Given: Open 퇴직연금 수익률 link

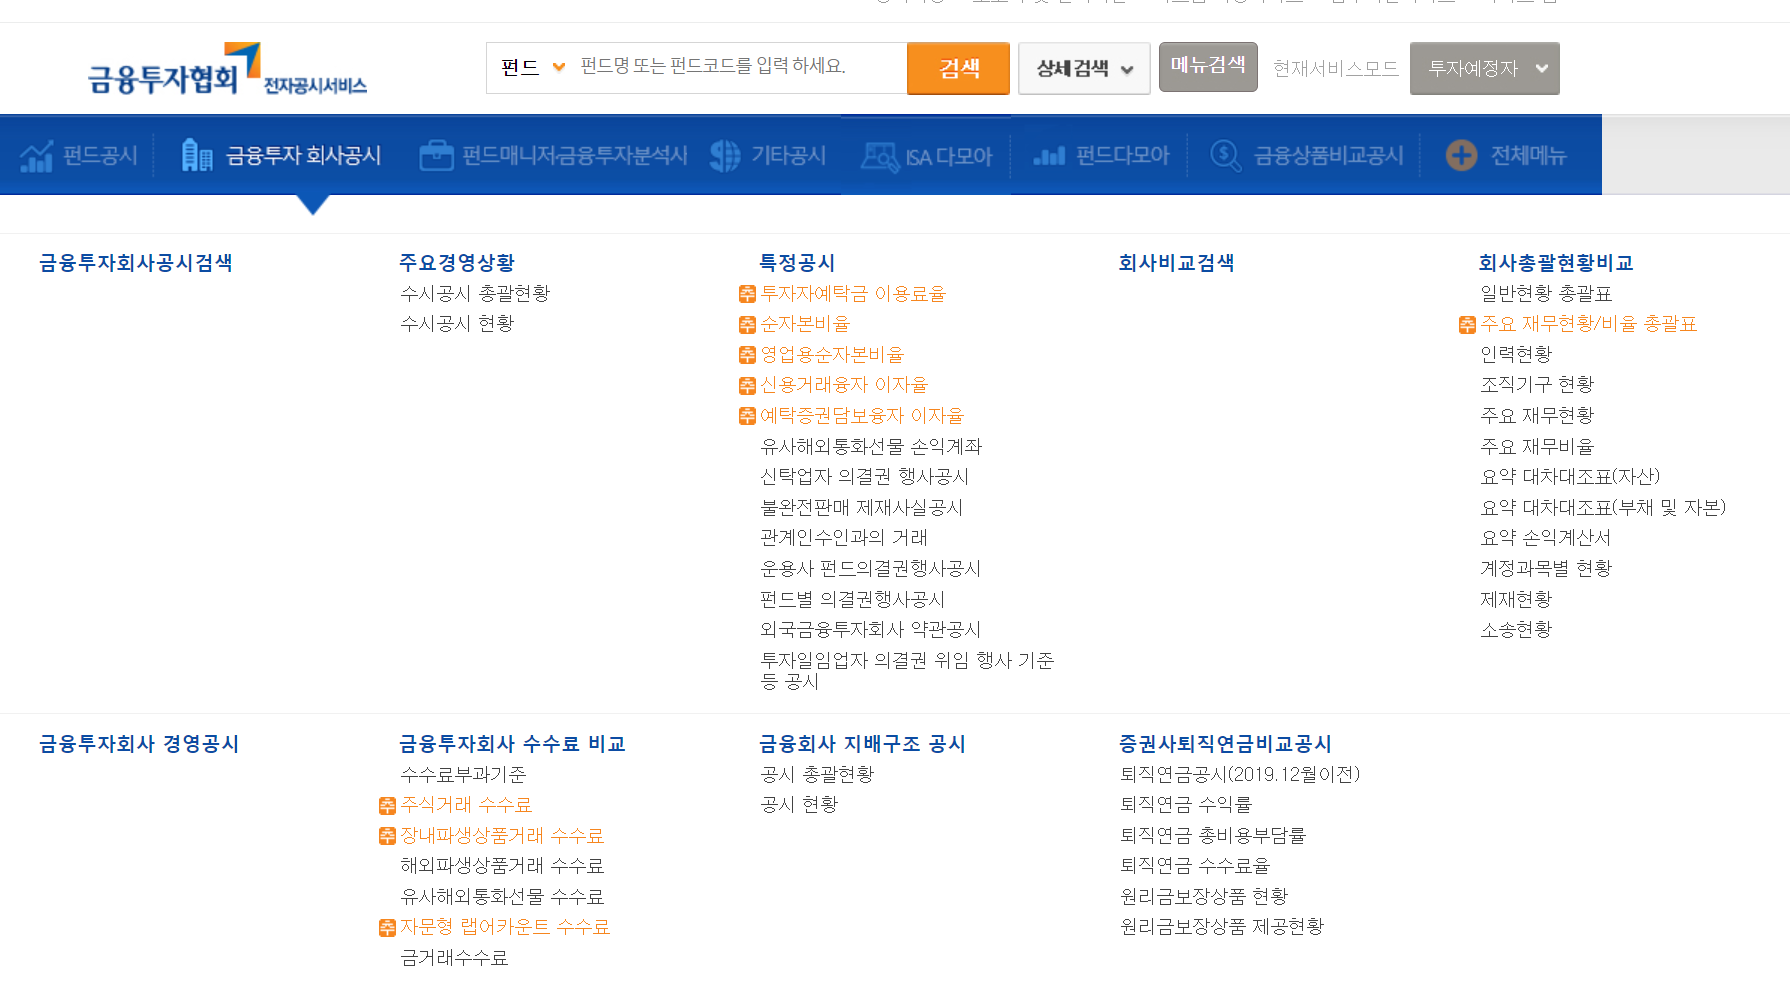Looking at the screenshot, I should click(x=1186, y=804).
